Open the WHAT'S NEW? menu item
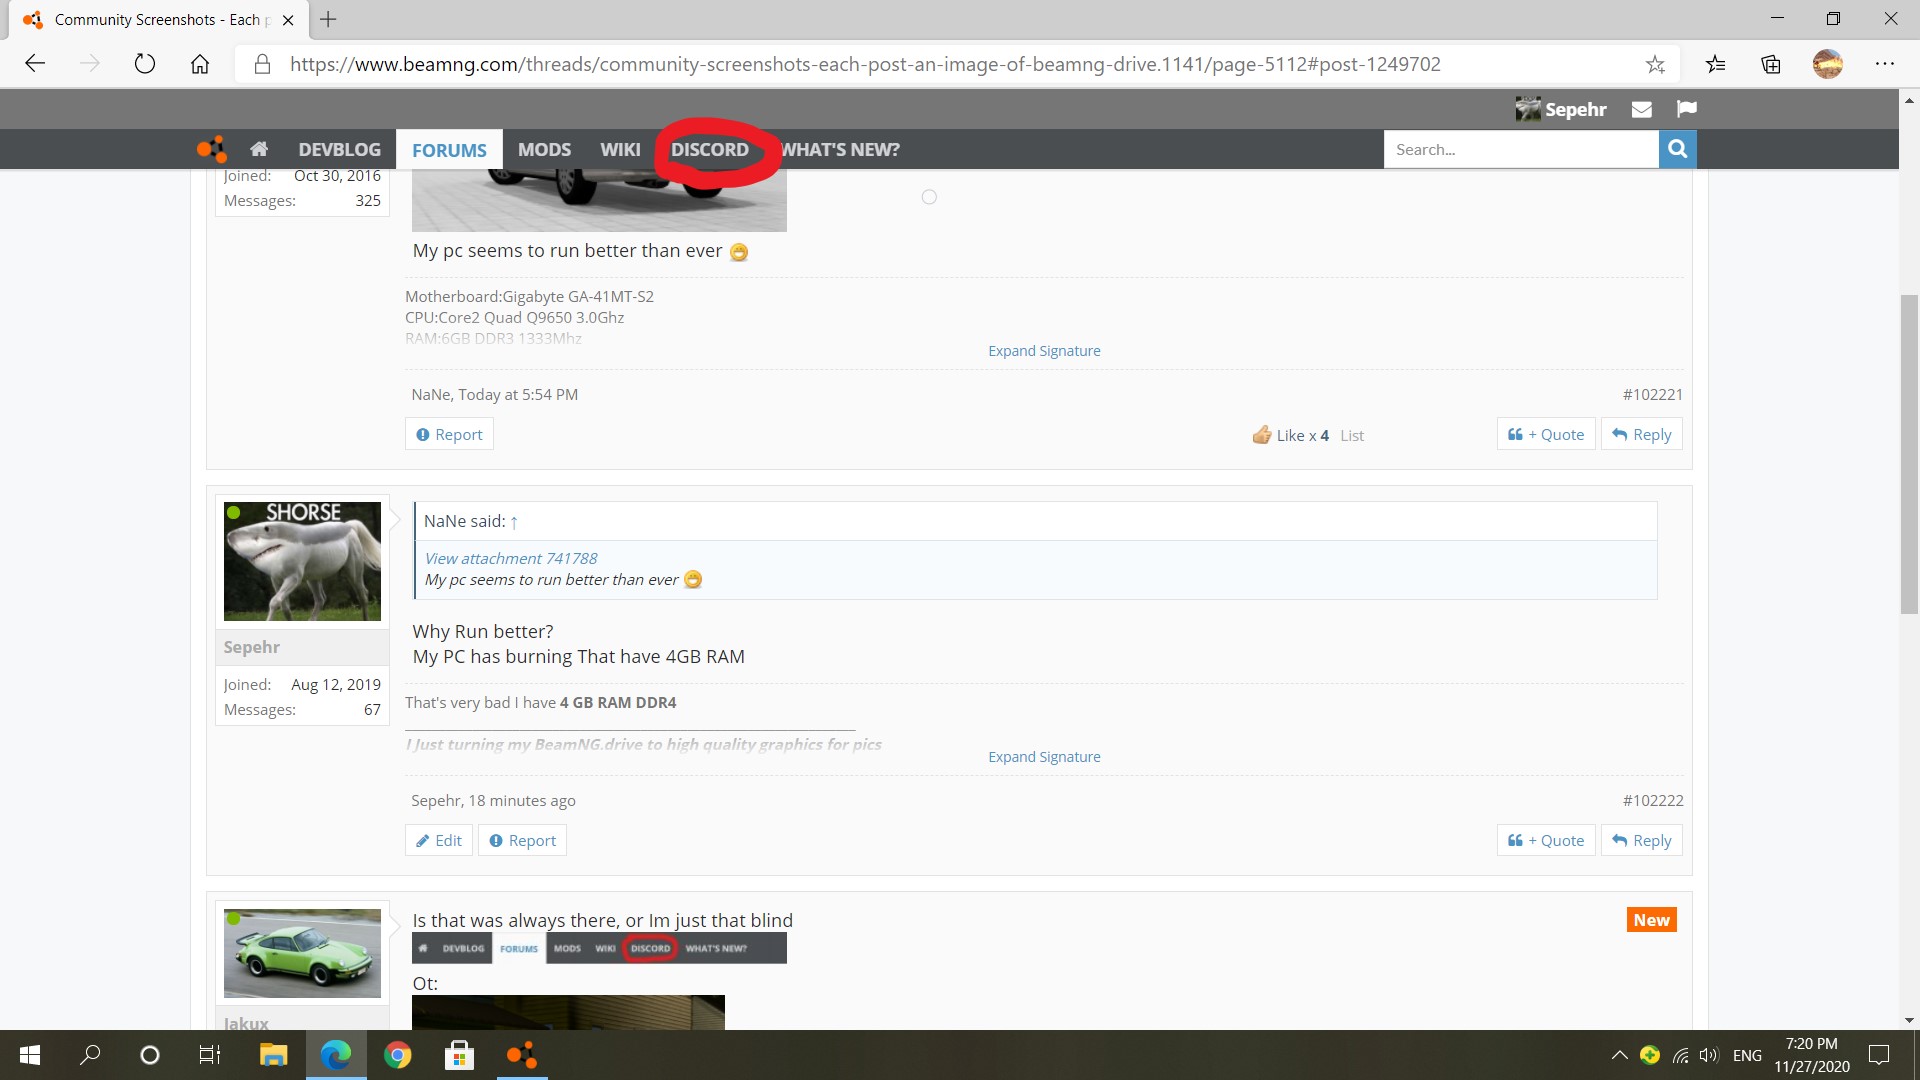The image size is (1920, 1080). tap(839, 150)
